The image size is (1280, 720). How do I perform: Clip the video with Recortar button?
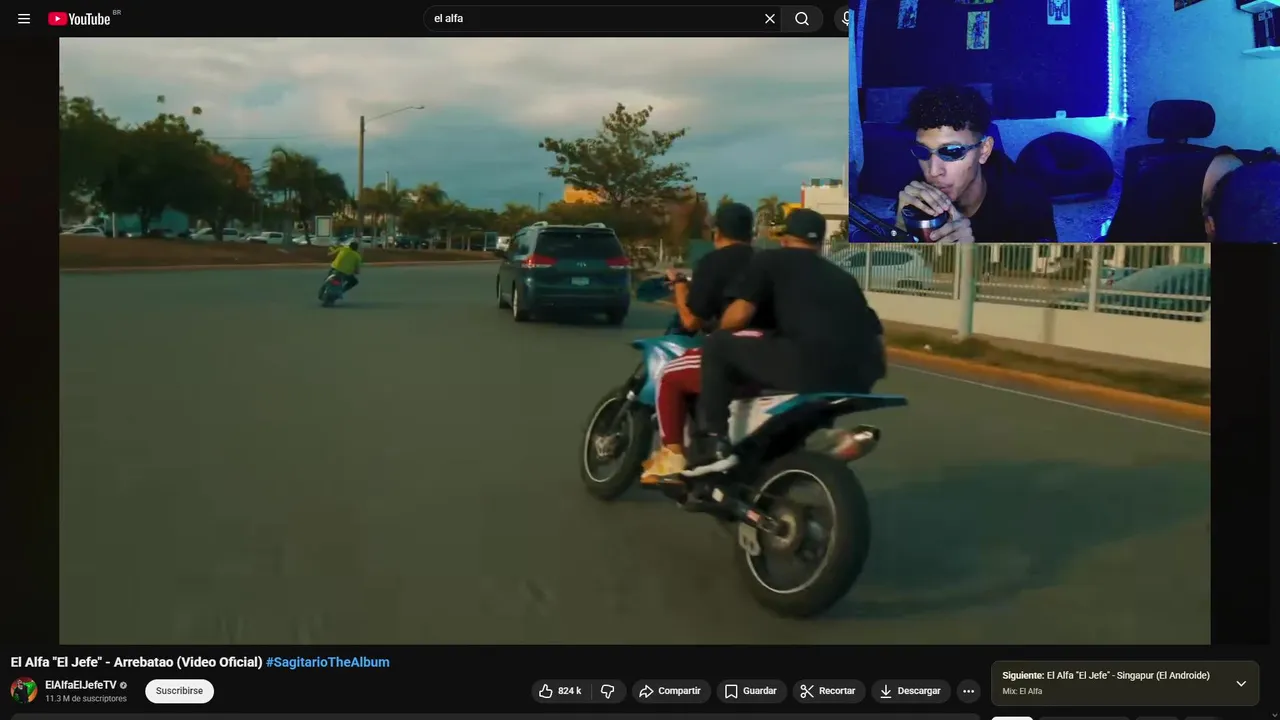point(828,691)
